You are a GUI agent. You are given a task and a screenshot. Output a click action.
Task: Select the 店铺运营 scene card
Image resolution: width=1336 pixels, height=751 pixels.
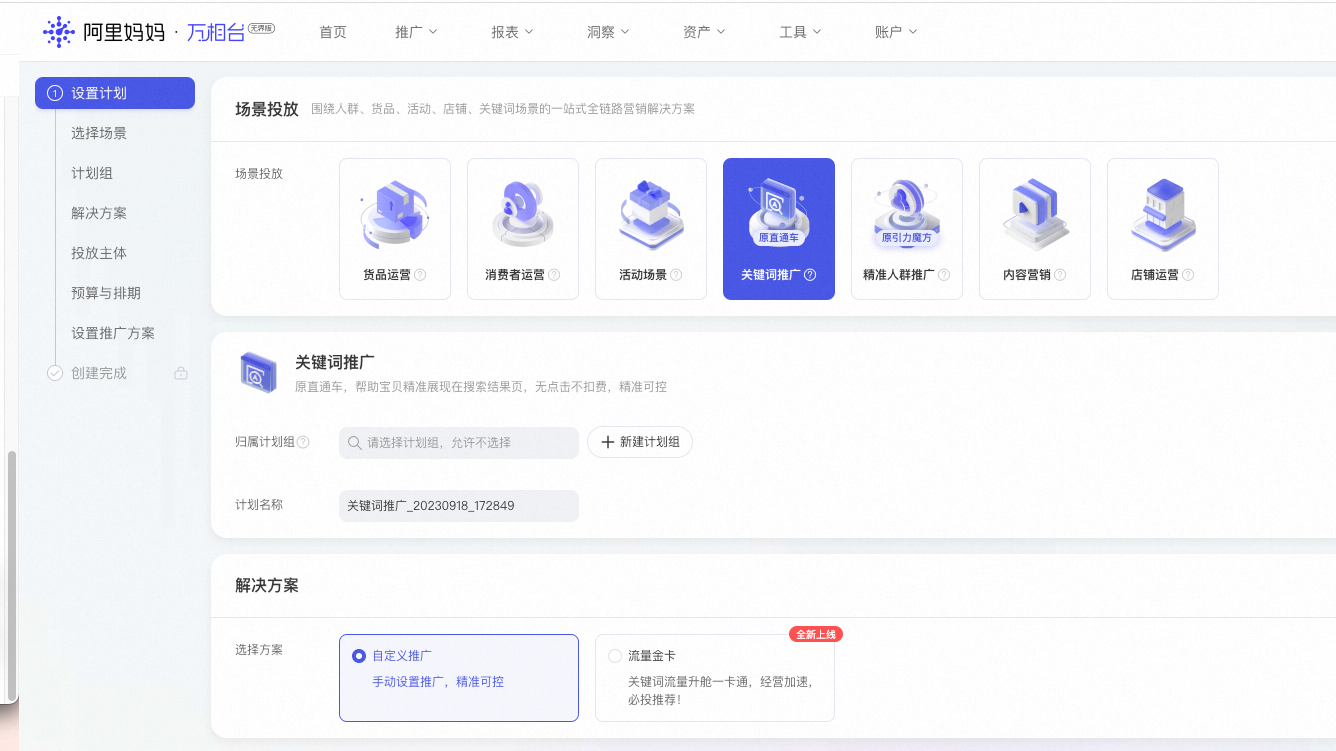pyautogui.click(x=1163, y=229)
